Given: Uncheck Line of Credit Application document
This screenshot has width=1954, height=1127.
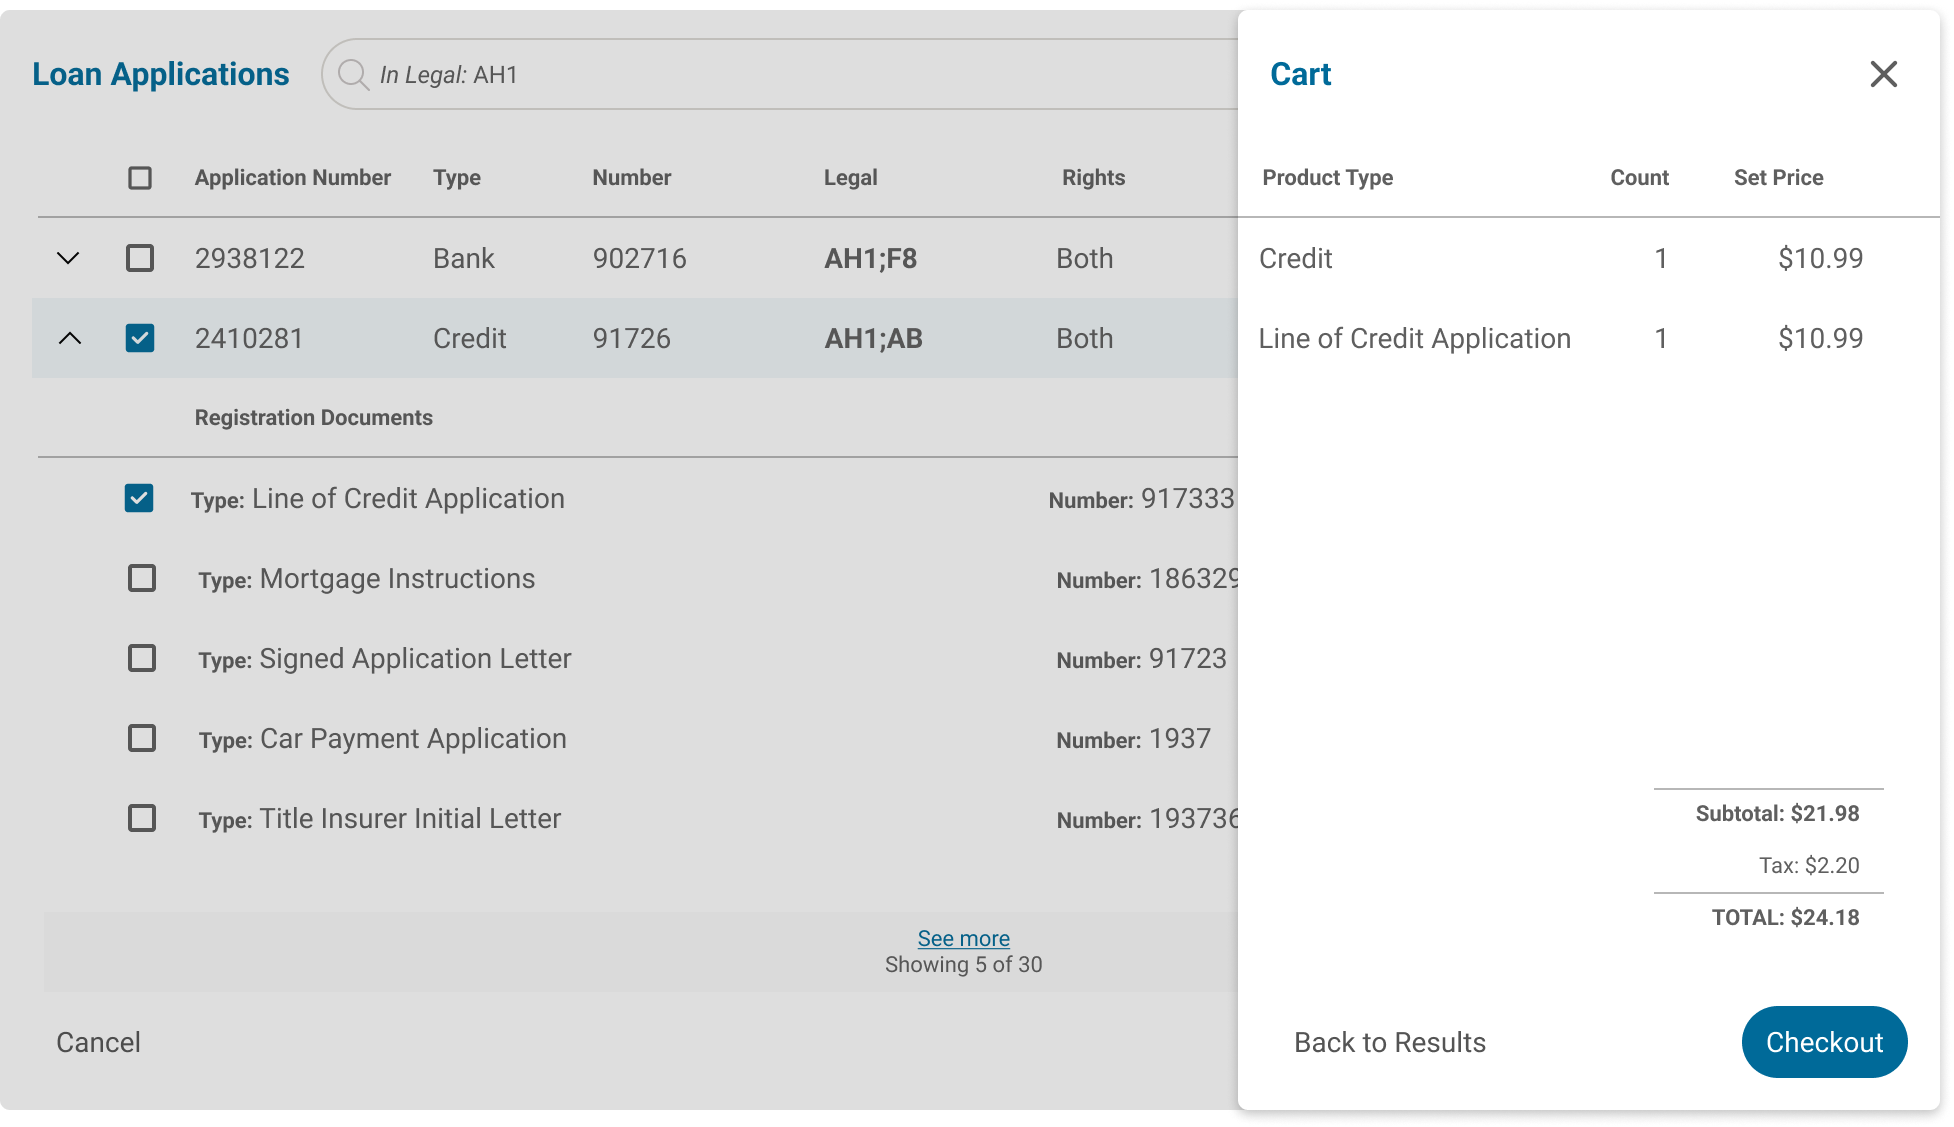Looking at the screenshot, I should coord(139,498).
